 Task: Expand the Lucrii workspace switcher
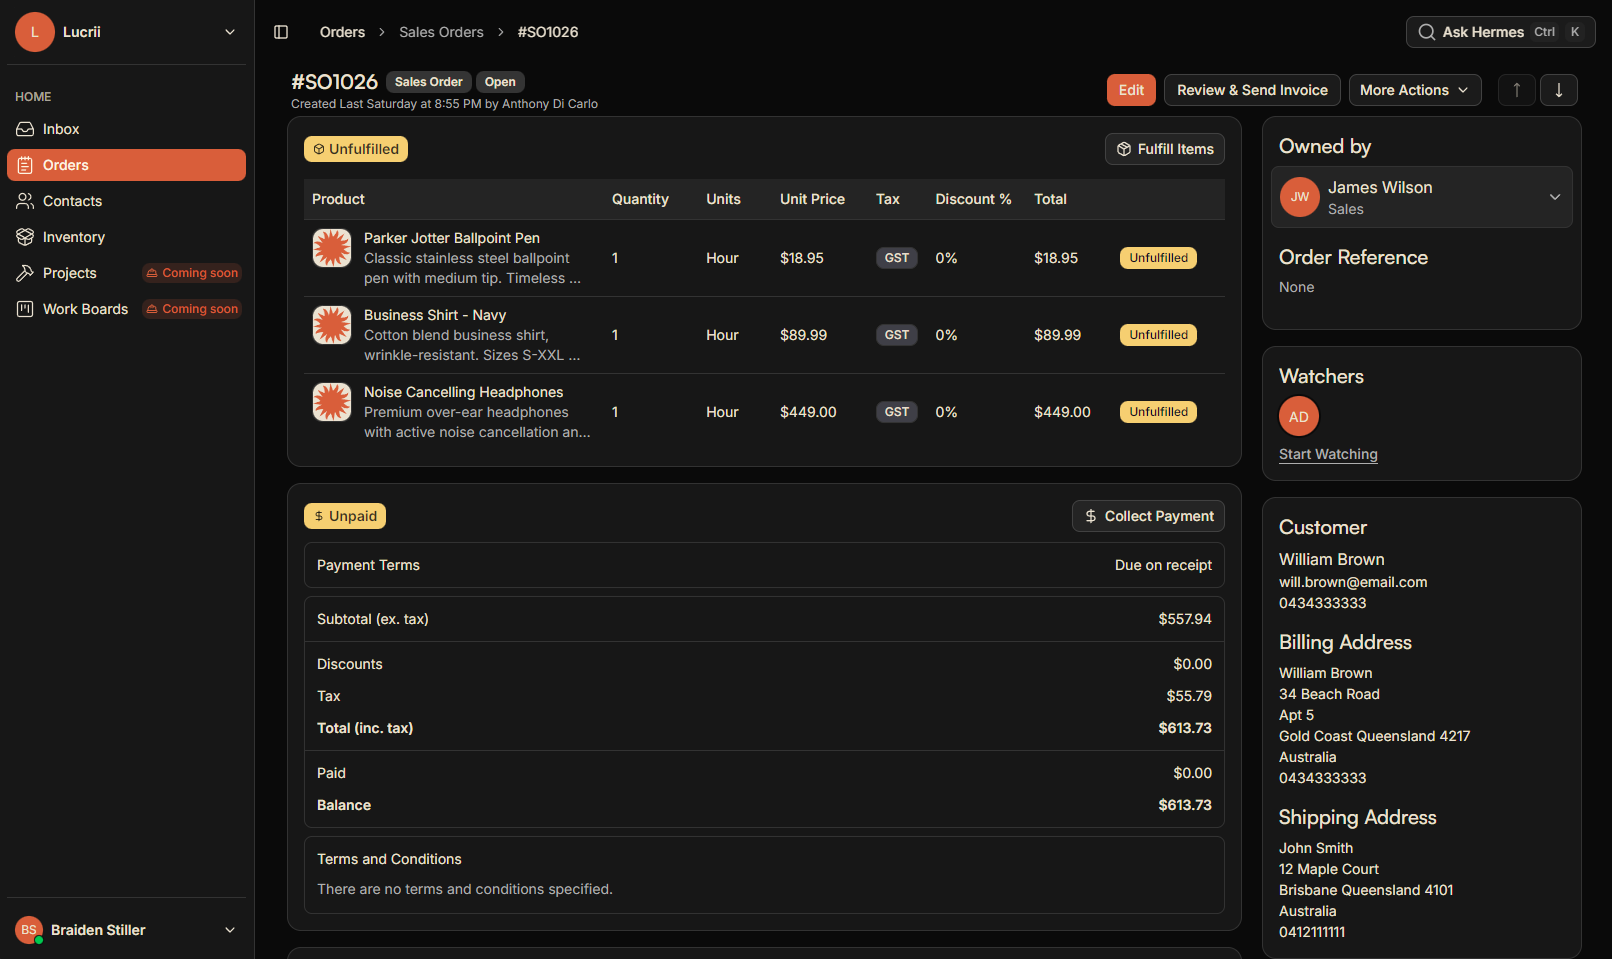click(231, 31)
